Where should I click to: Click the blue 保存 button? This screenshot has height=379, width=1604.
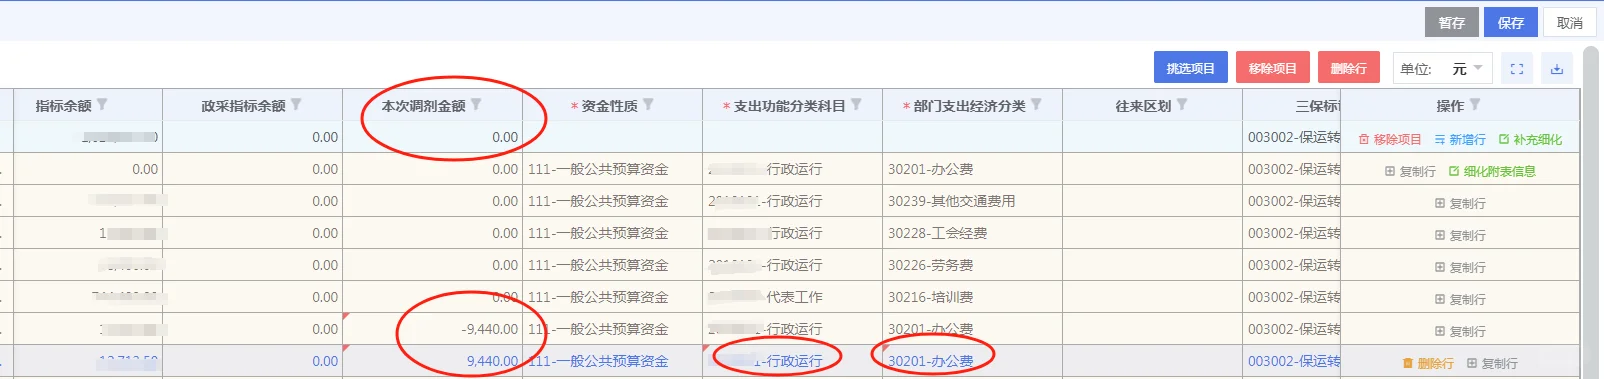[x=1511, y=22]
